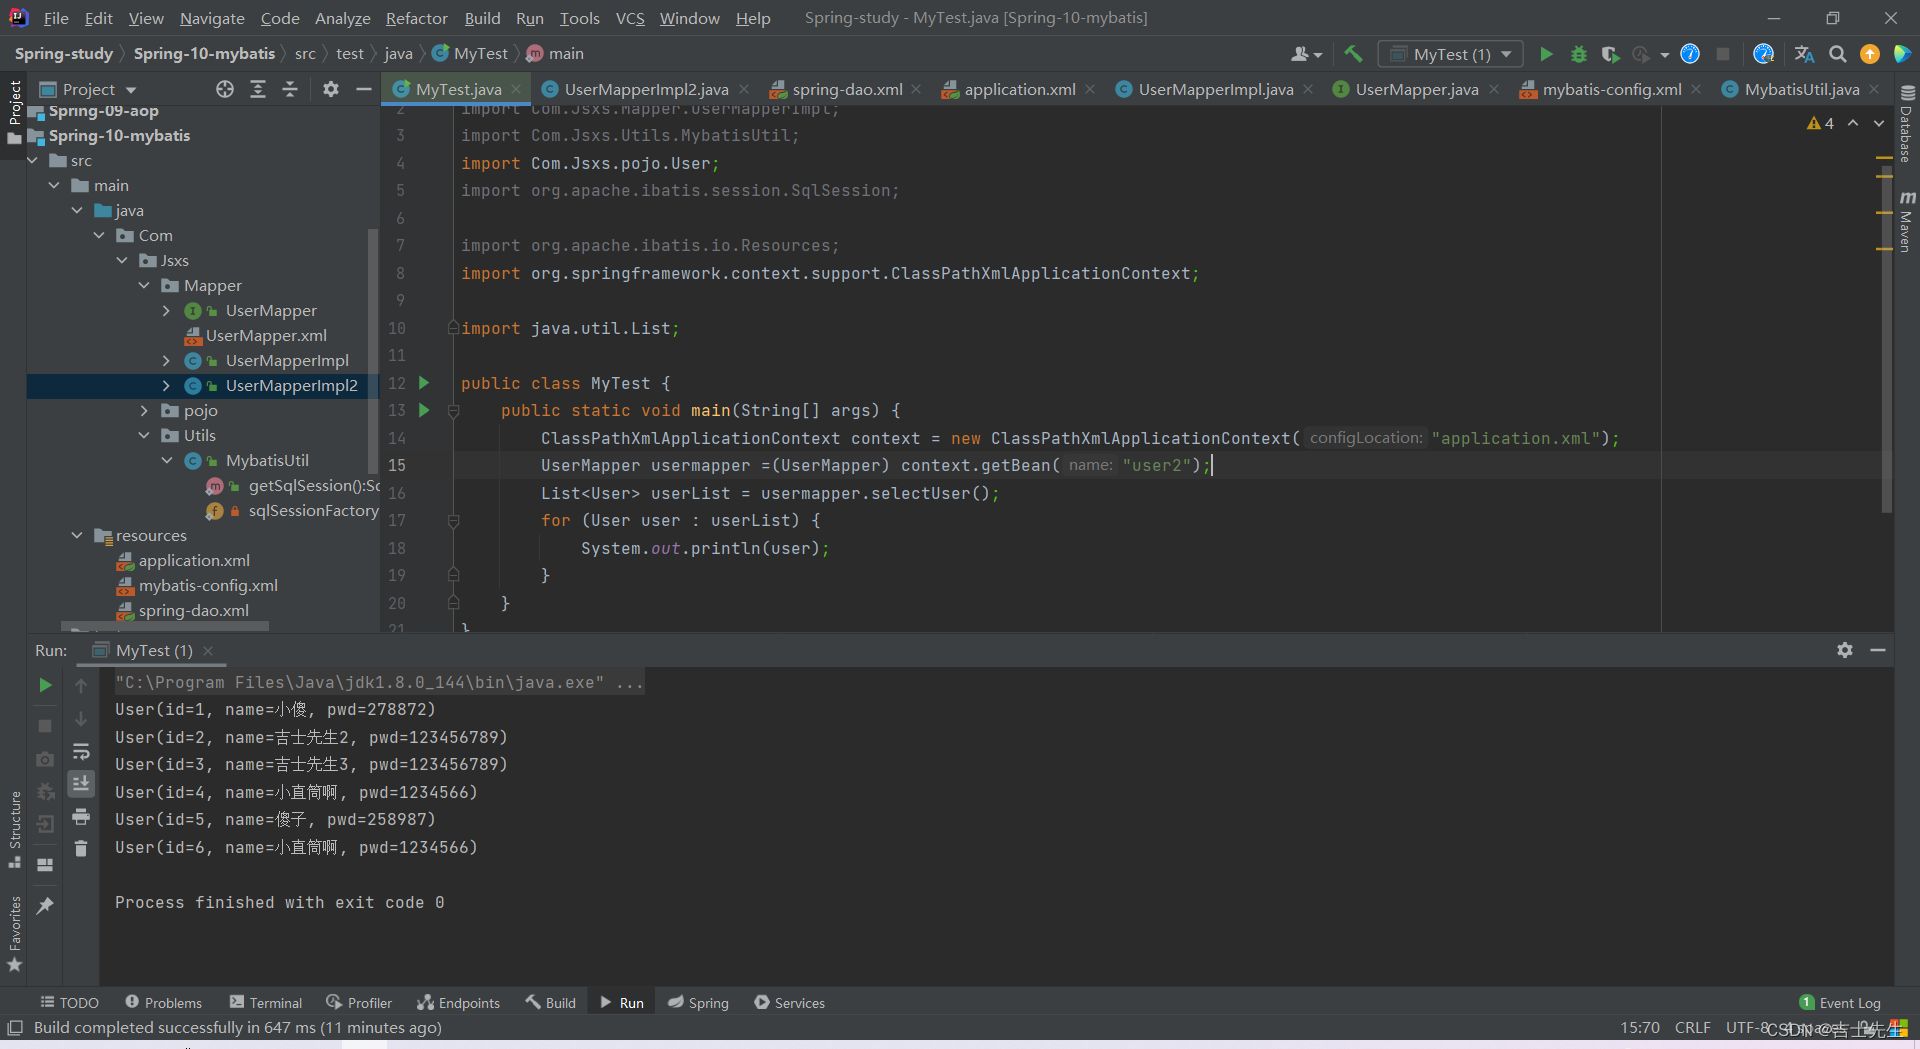Viewport: 1920px width, 1049px height.
Task: Collapse the resources folder
Action: [x=77, y=535]
